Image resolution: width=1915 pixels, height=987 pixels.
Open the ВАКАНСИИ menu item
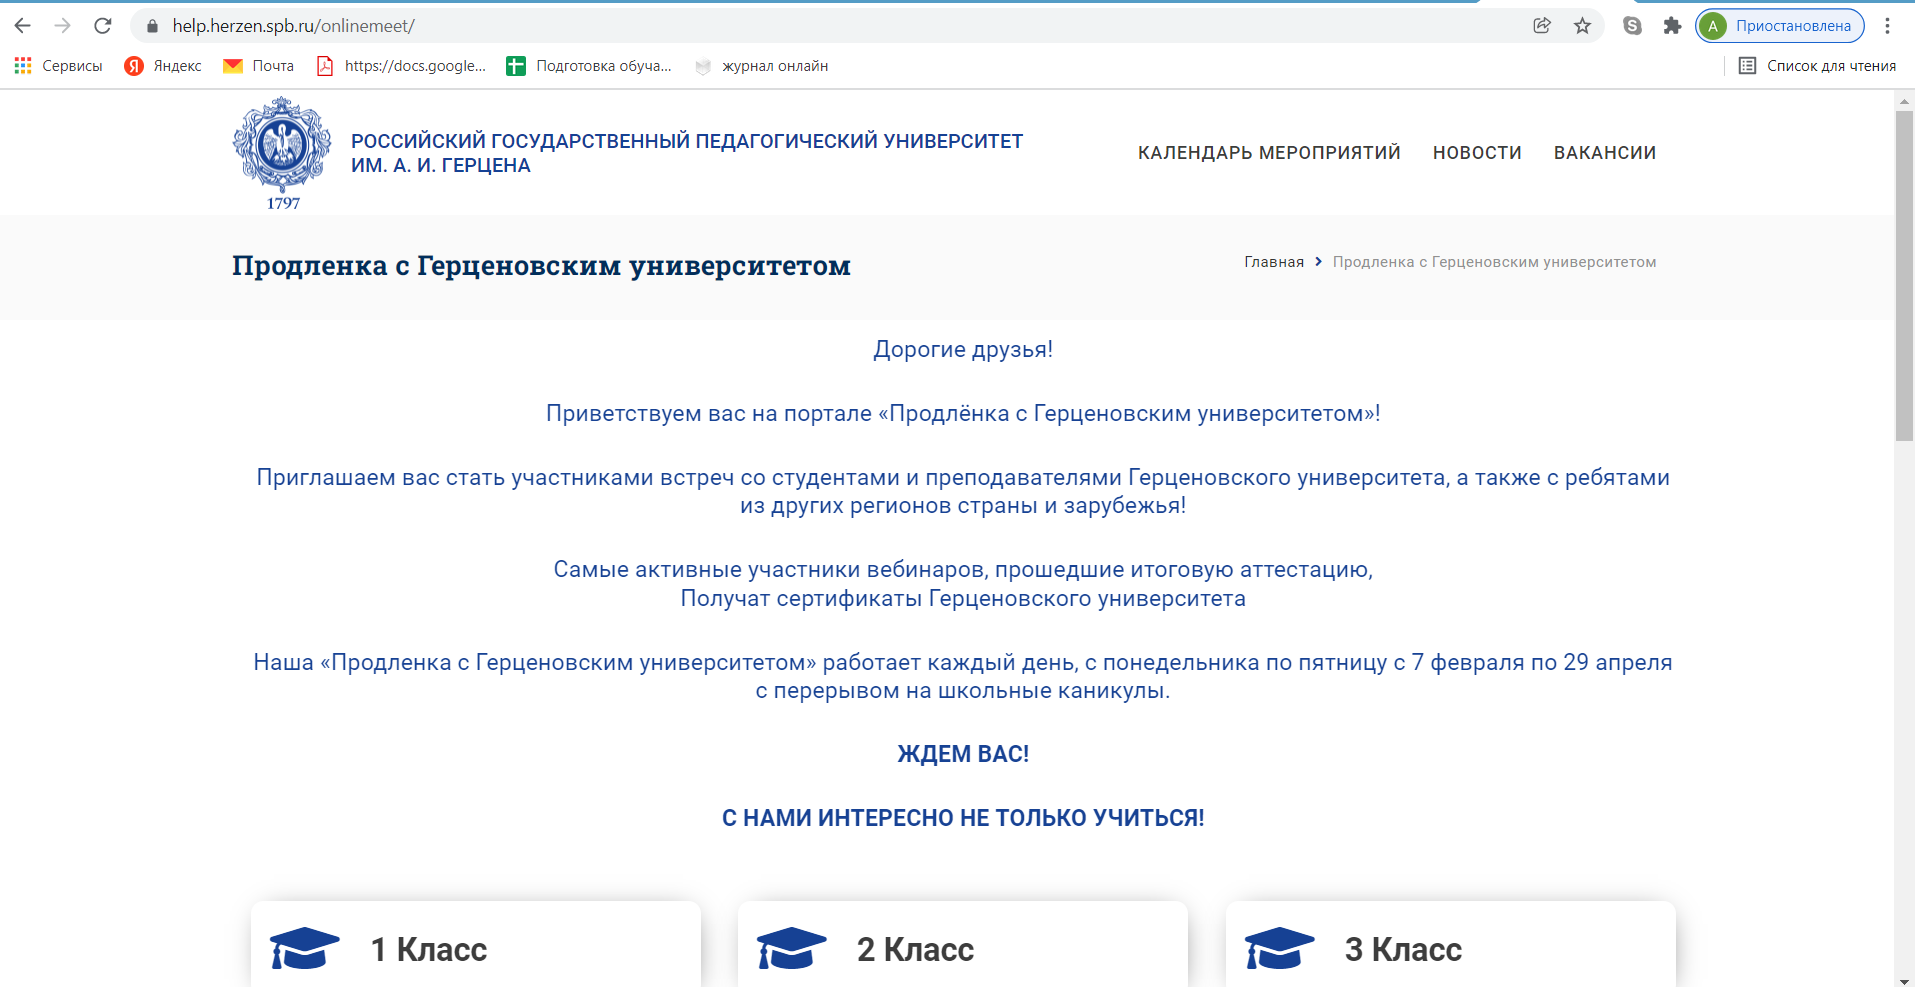click(x=1605, y=153)
